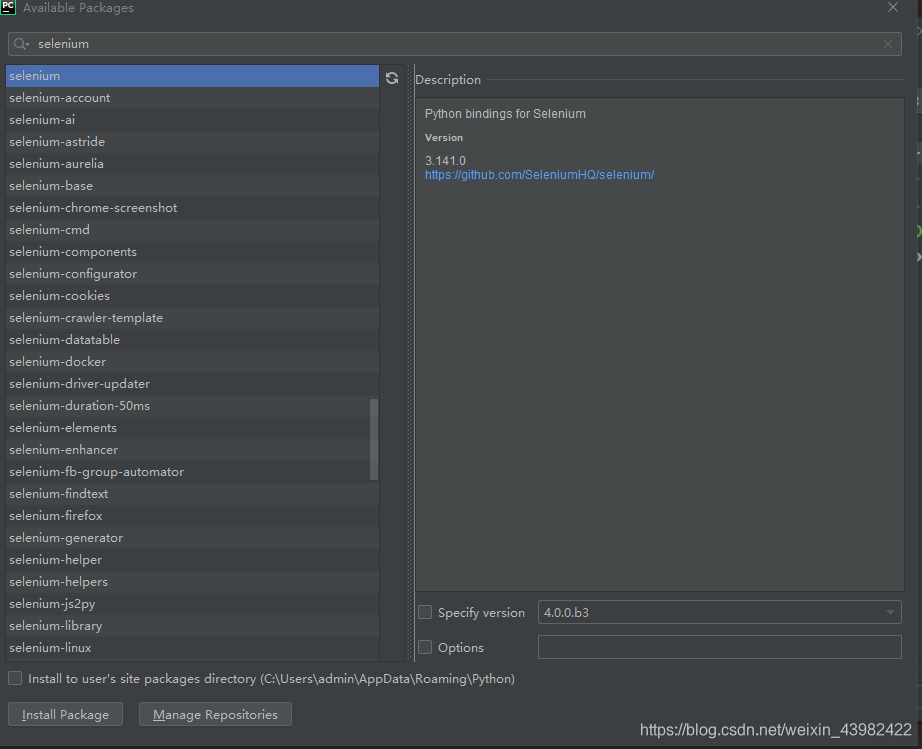Viewport: 922px width, 749px height.
Task: Select selenium-crawler-template package
Action: tap(192, 317)
